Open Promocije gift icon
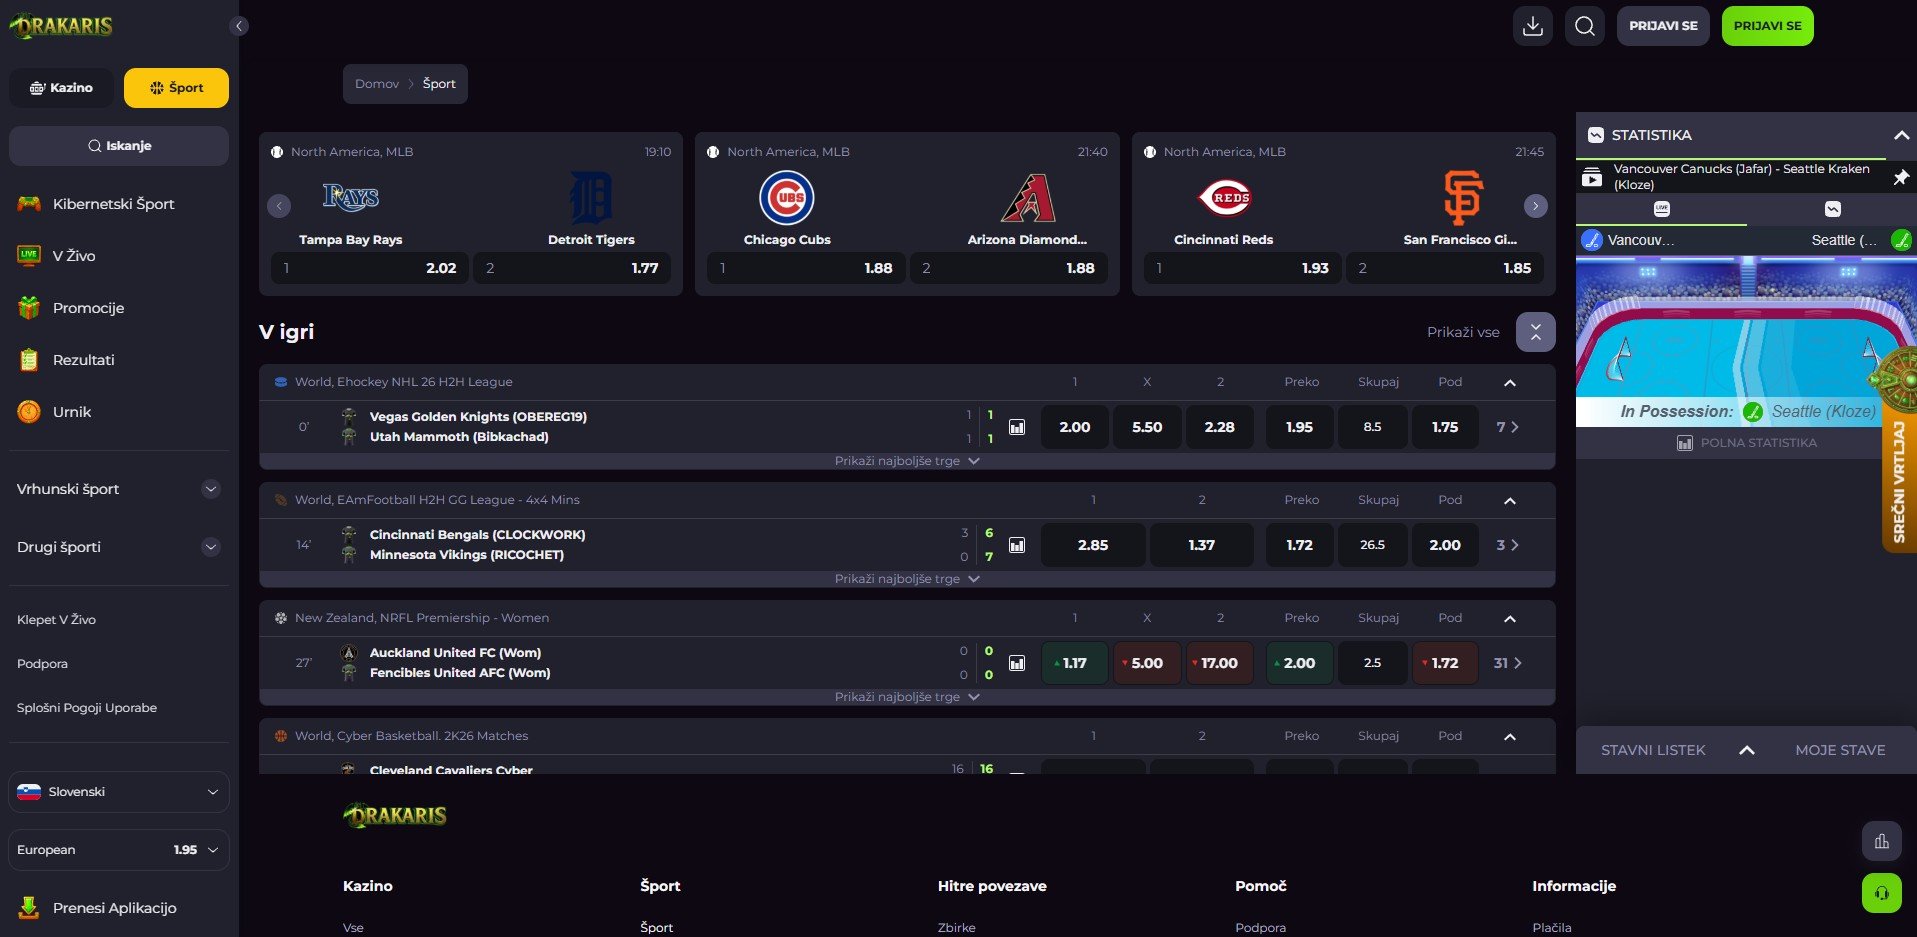Screen dimensions: 1917x937 pyautogui.click(x=29, y=308)
